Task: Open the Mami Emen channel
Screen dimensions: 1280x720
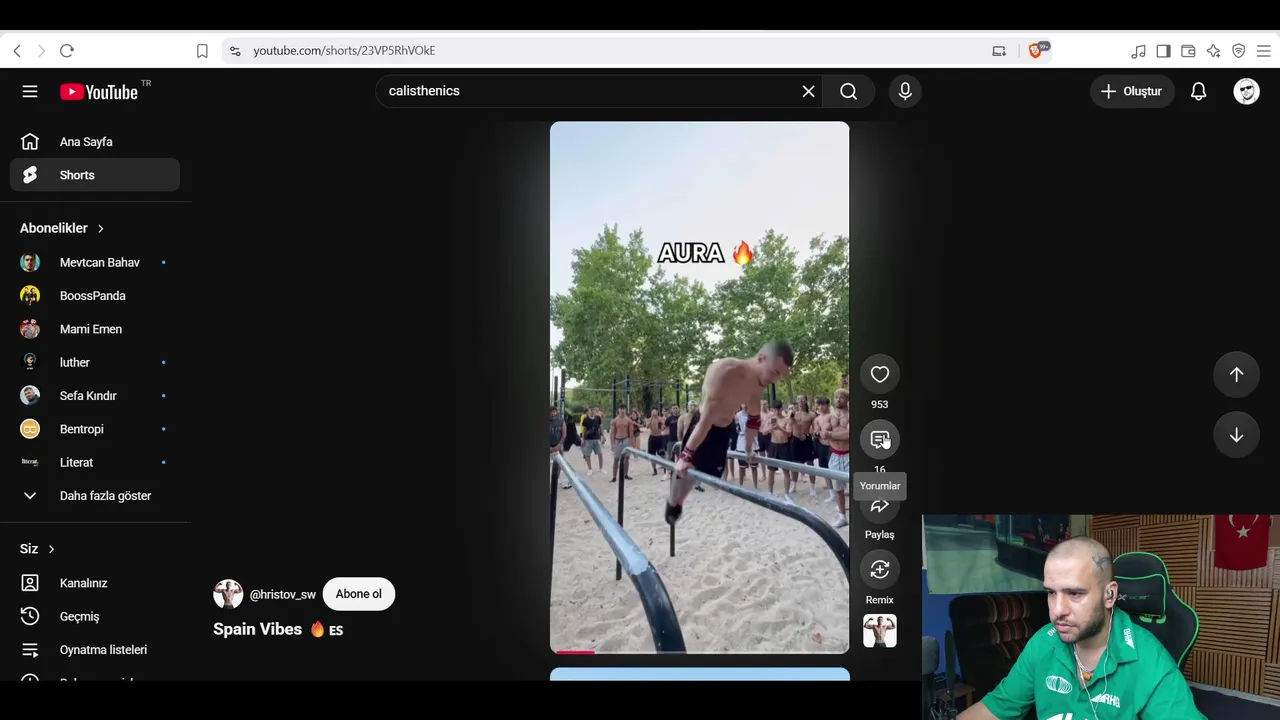Action: (x=95, y=329)
